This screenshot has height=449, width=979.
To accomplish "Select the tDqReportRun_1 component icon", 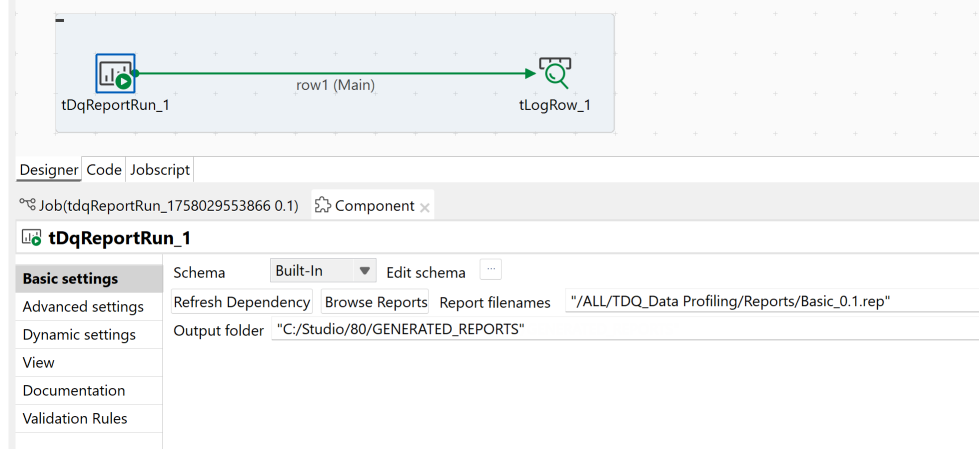I will tap(115, 73).
